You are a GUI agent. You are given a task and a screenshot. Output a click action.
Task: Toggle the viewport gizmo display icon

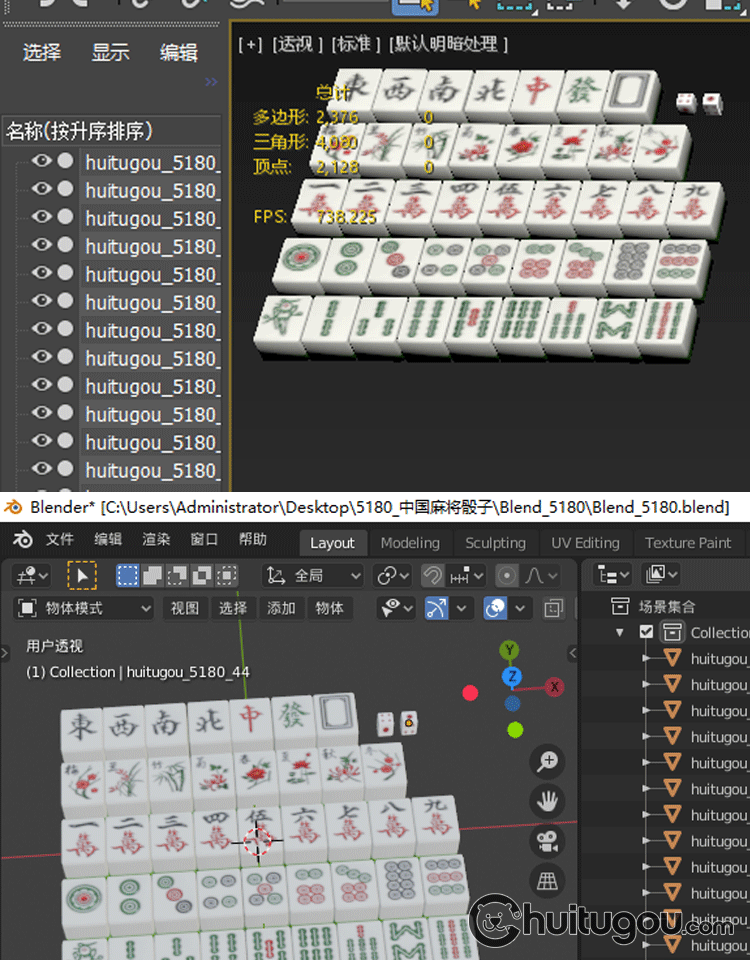point(437,608)
